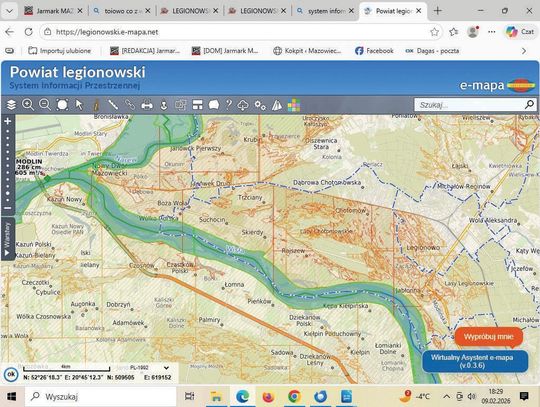This screenshot has height=407, width=540.
Task: Open Firefox from the taskbar
Action: click(268, 397)
